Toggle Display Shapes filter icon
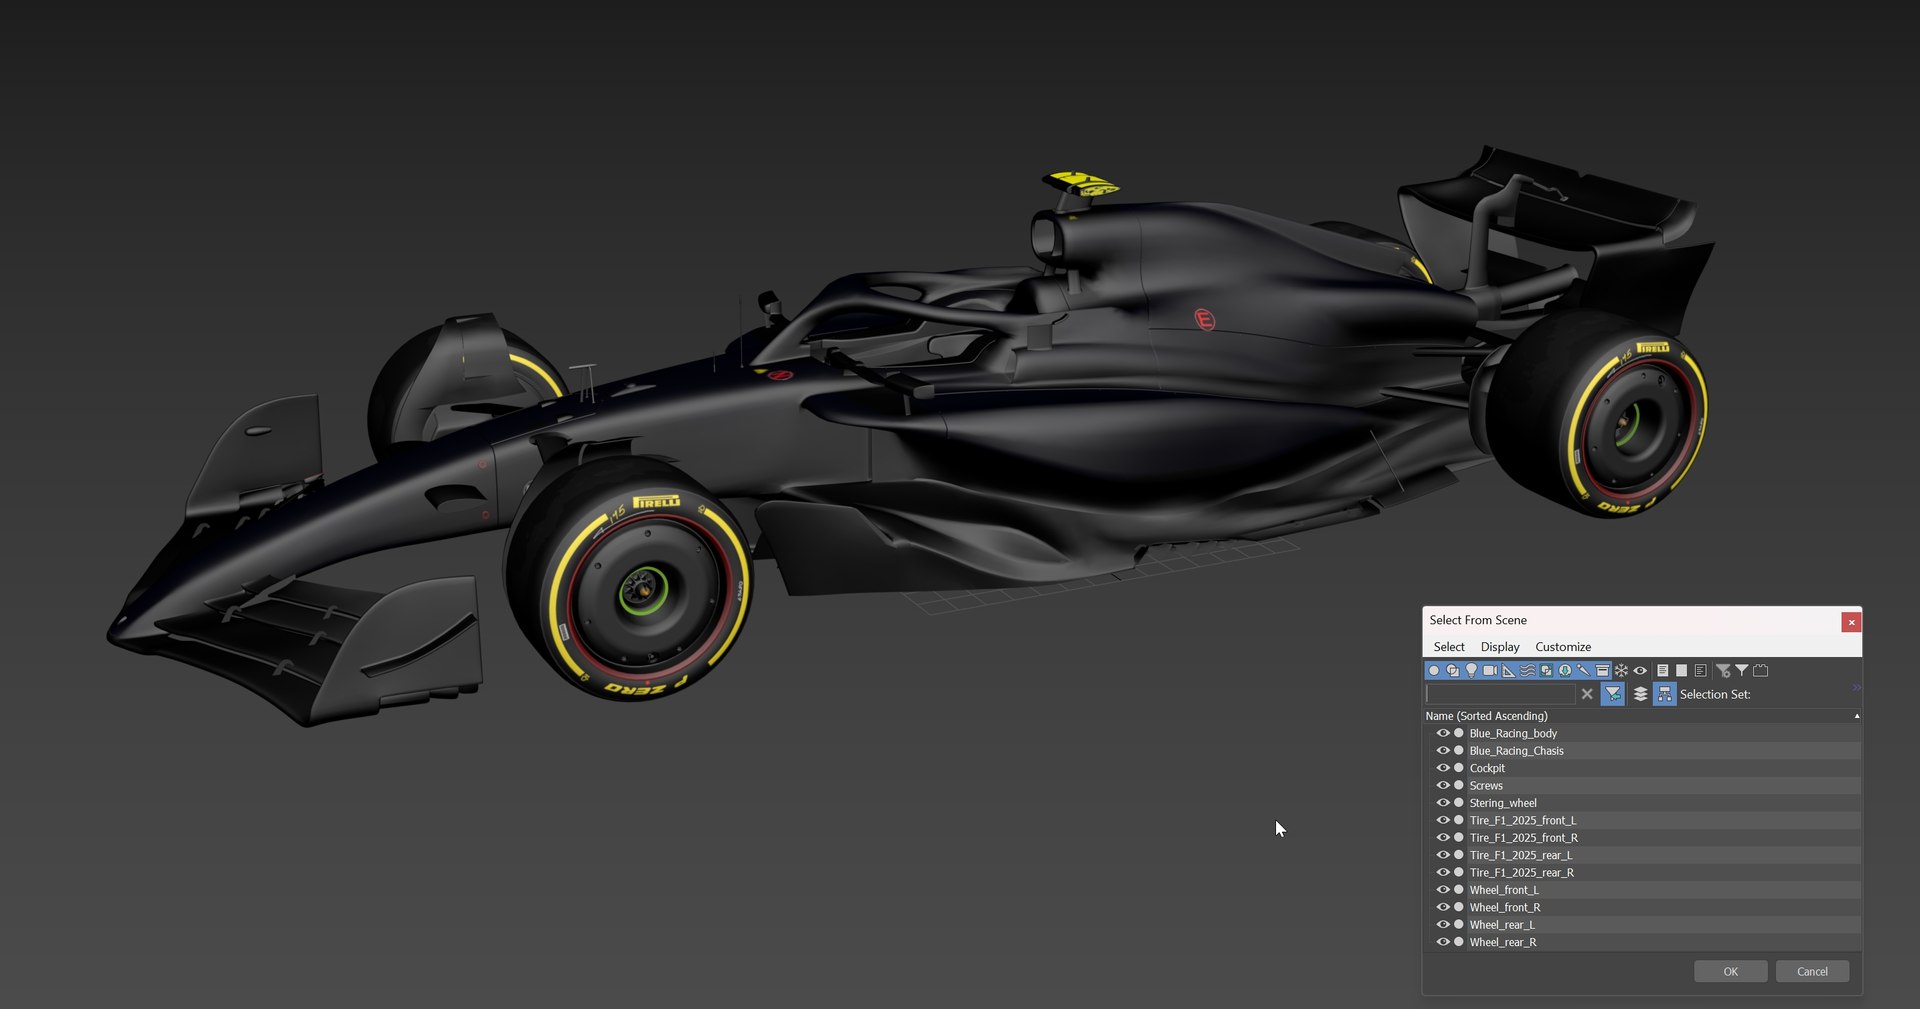This screenshot has height=1009, width=1920. tap(1453, 671)
